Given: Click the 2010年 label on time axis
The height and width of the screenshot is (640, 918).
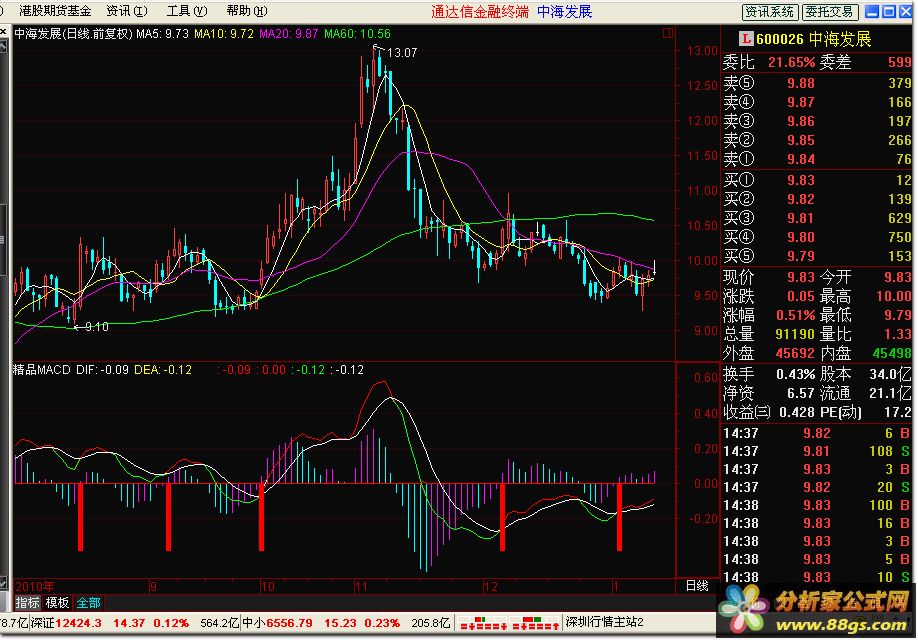Looking at the screenshot, I should (35, 586).
